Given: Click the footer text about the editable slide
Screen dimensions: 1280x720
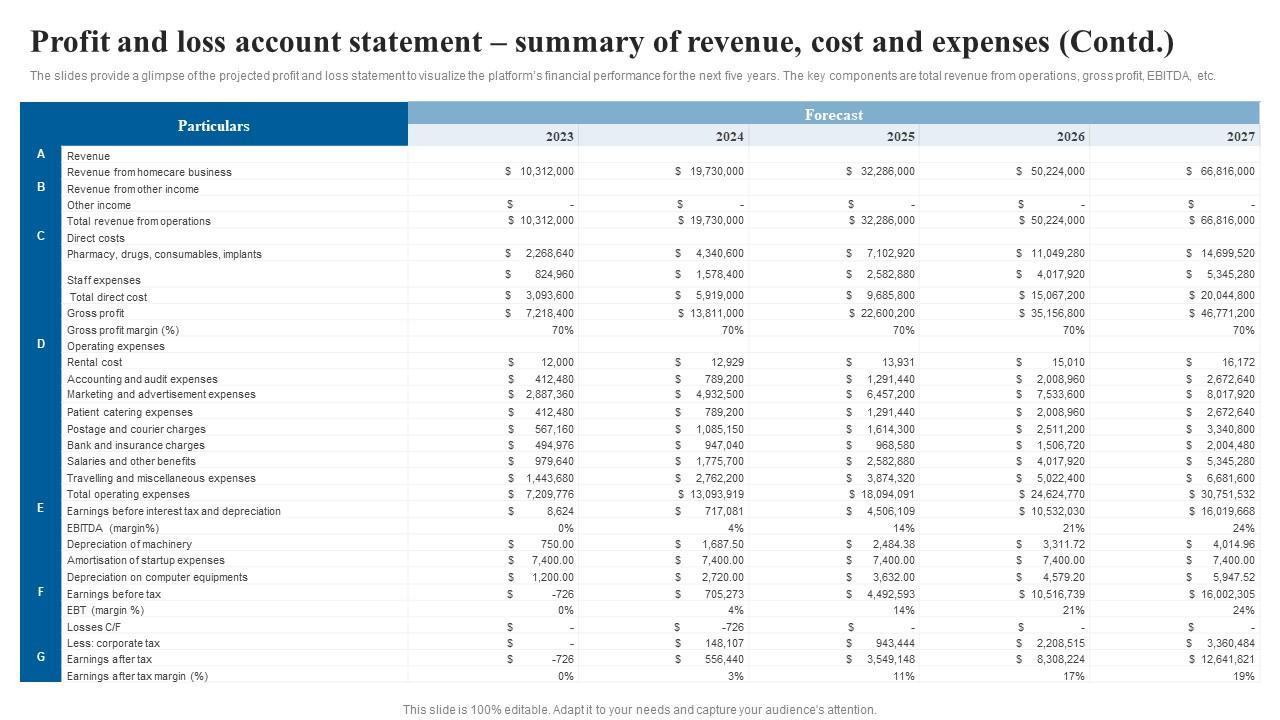Looking at the screenshot, I should point(640,710).
